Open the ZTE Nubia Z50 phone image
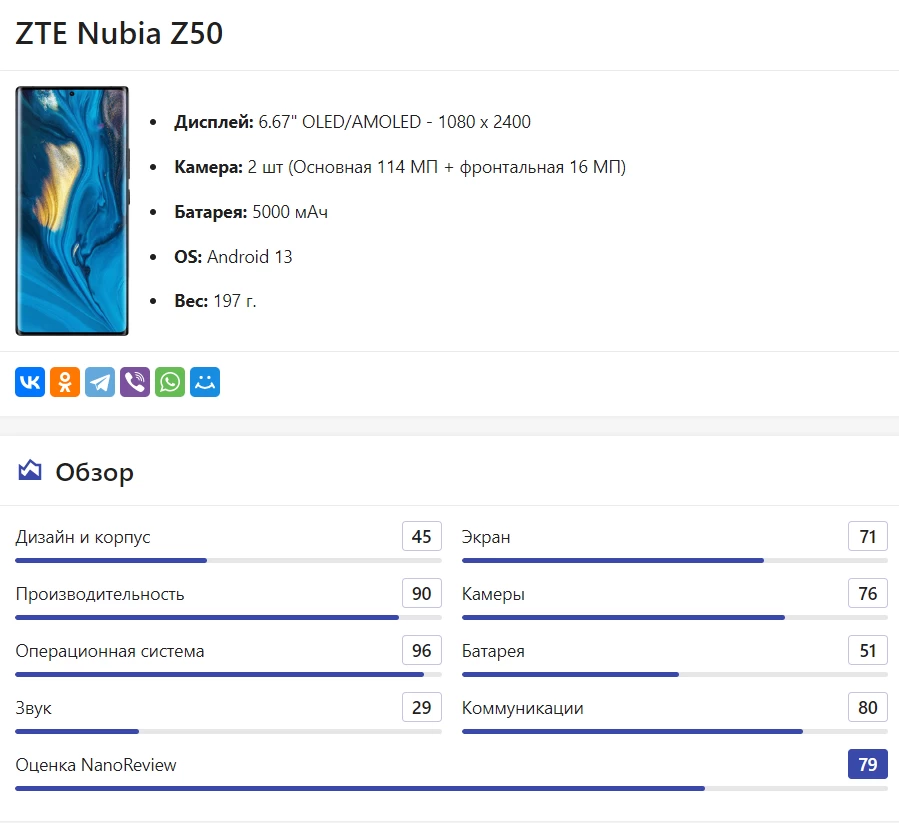The width and height of the screenshot is (899, 823). click(x=72, y=211)
